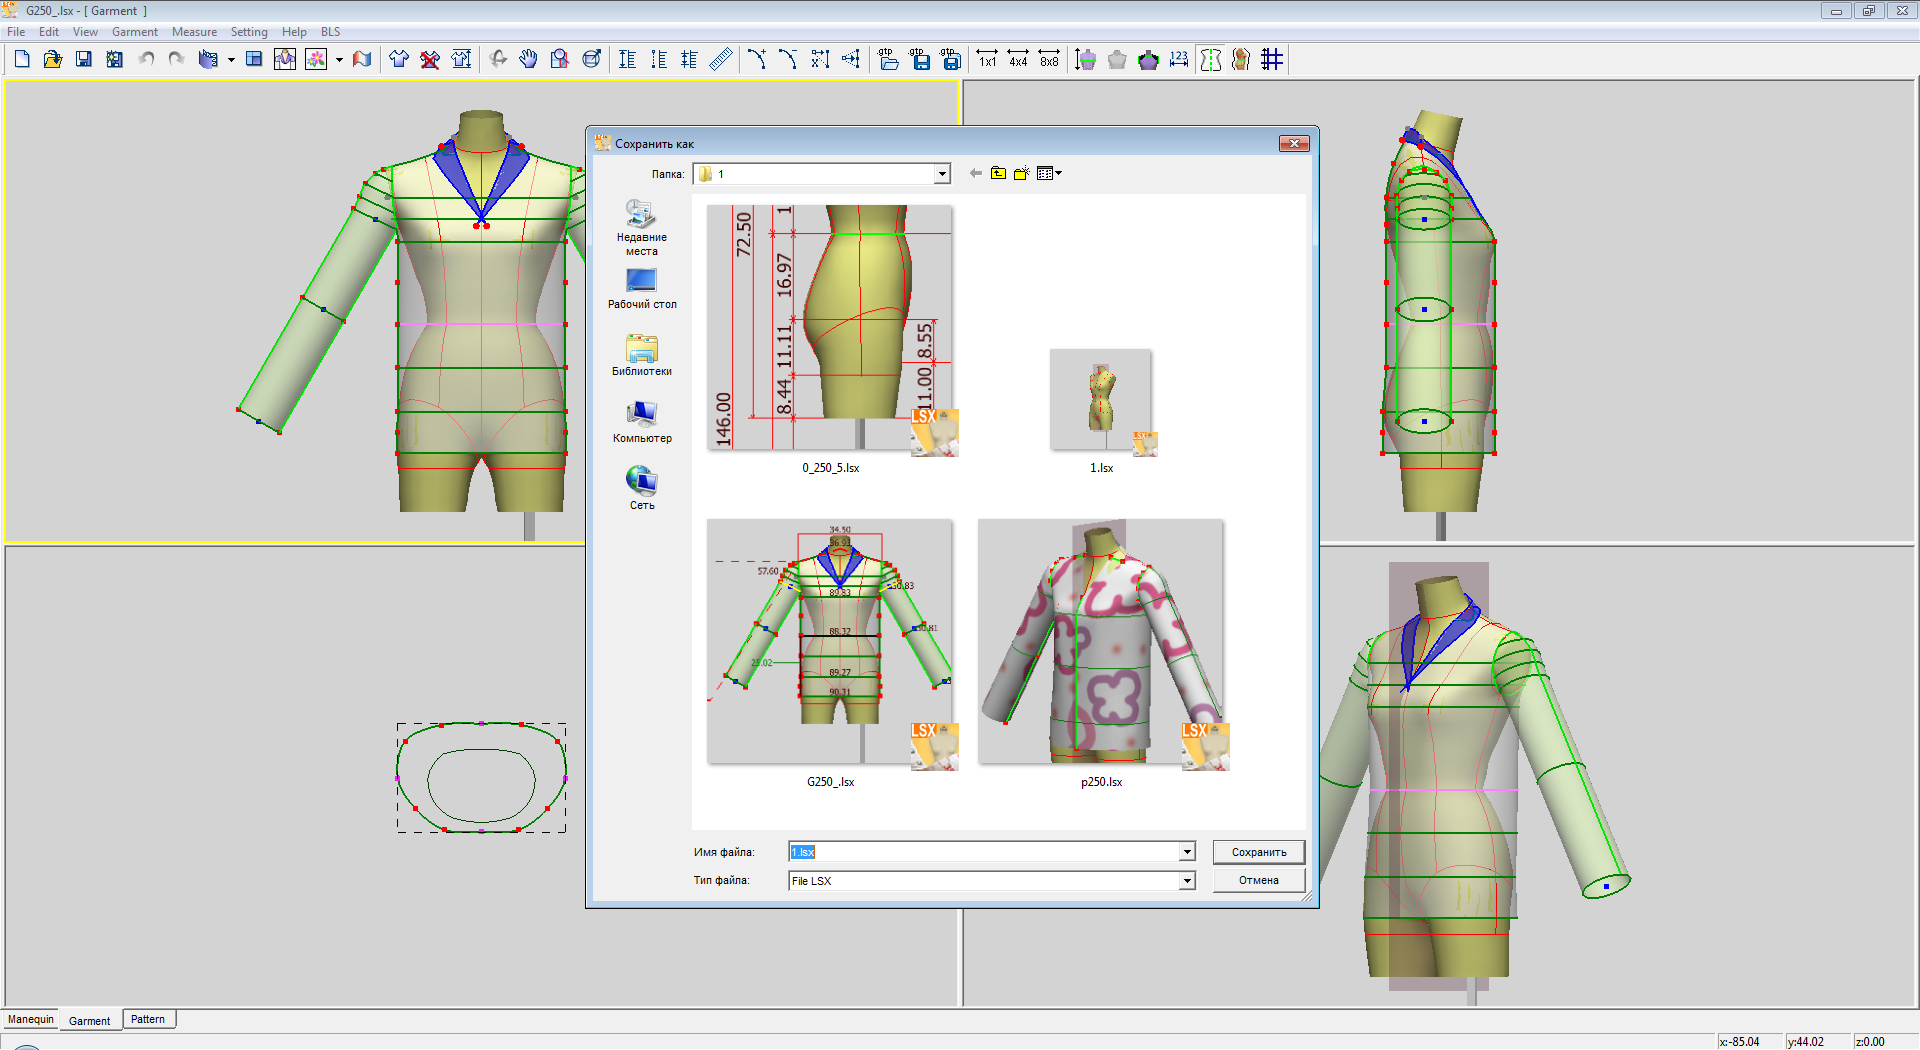Select the 4x4 grid size icon
Screen dimensions: 1920x1050
pos(1018,60)
